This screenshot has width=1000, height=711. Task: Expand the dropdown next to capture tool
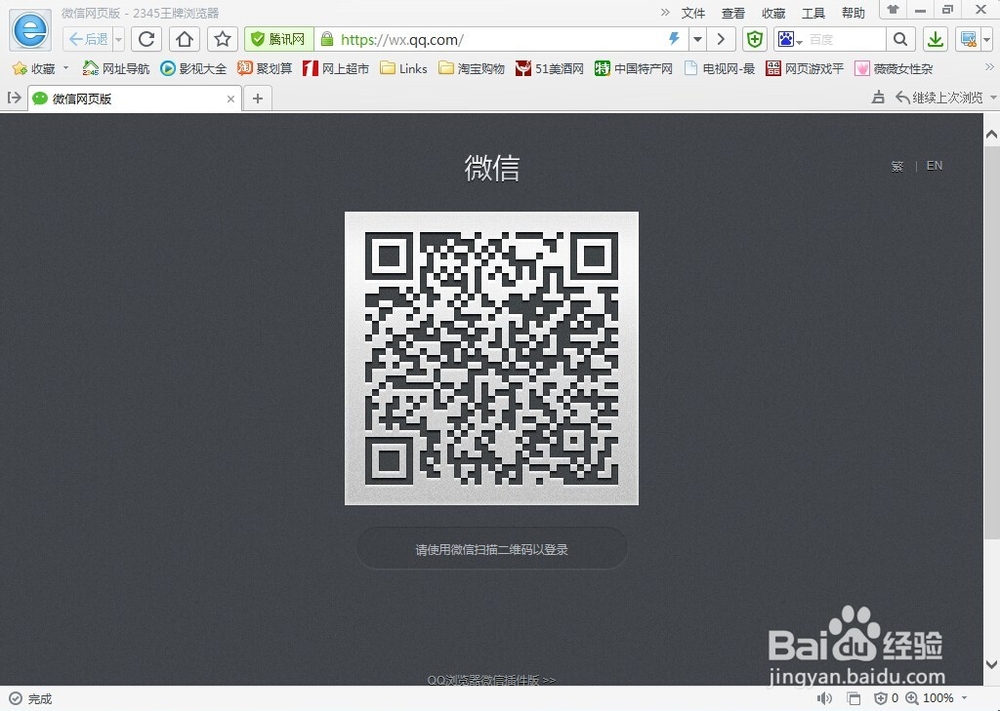987,40
